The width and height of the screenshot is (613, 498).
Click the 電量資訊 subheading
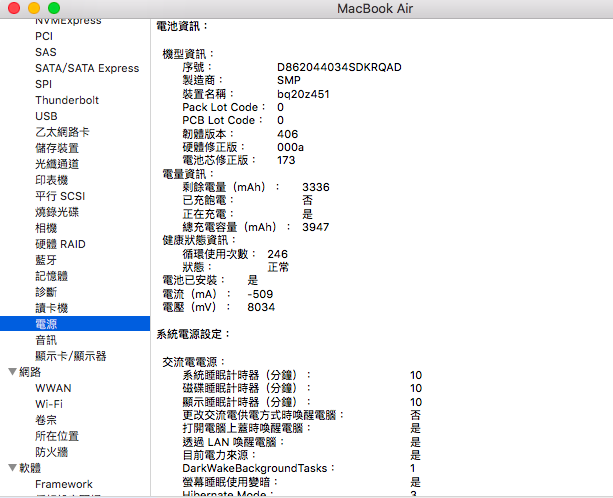coord(188,174)
